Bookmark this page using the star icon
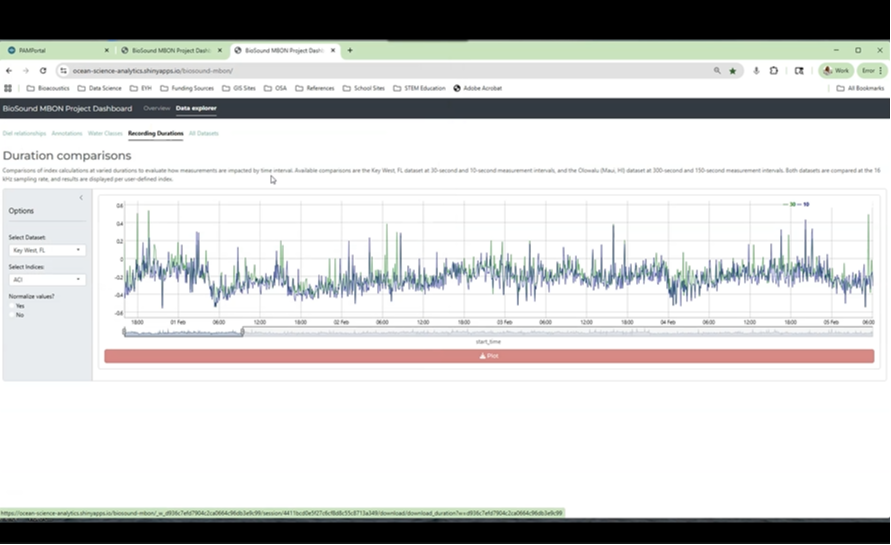The image size is (891, 545). coord(733,71)
